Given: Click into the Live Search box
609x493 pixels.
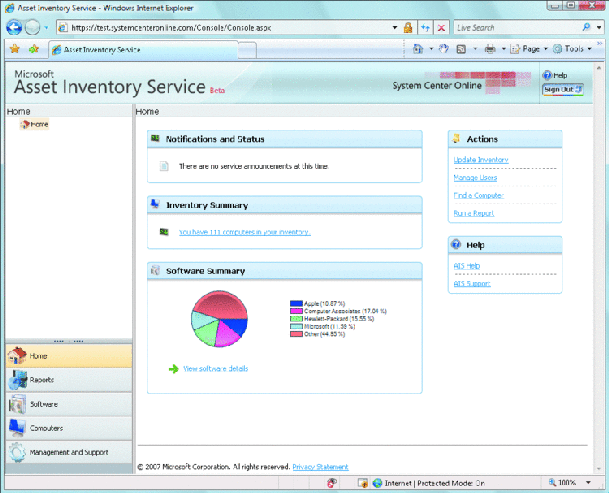Looking at the screenshot, I should point(517,28).
